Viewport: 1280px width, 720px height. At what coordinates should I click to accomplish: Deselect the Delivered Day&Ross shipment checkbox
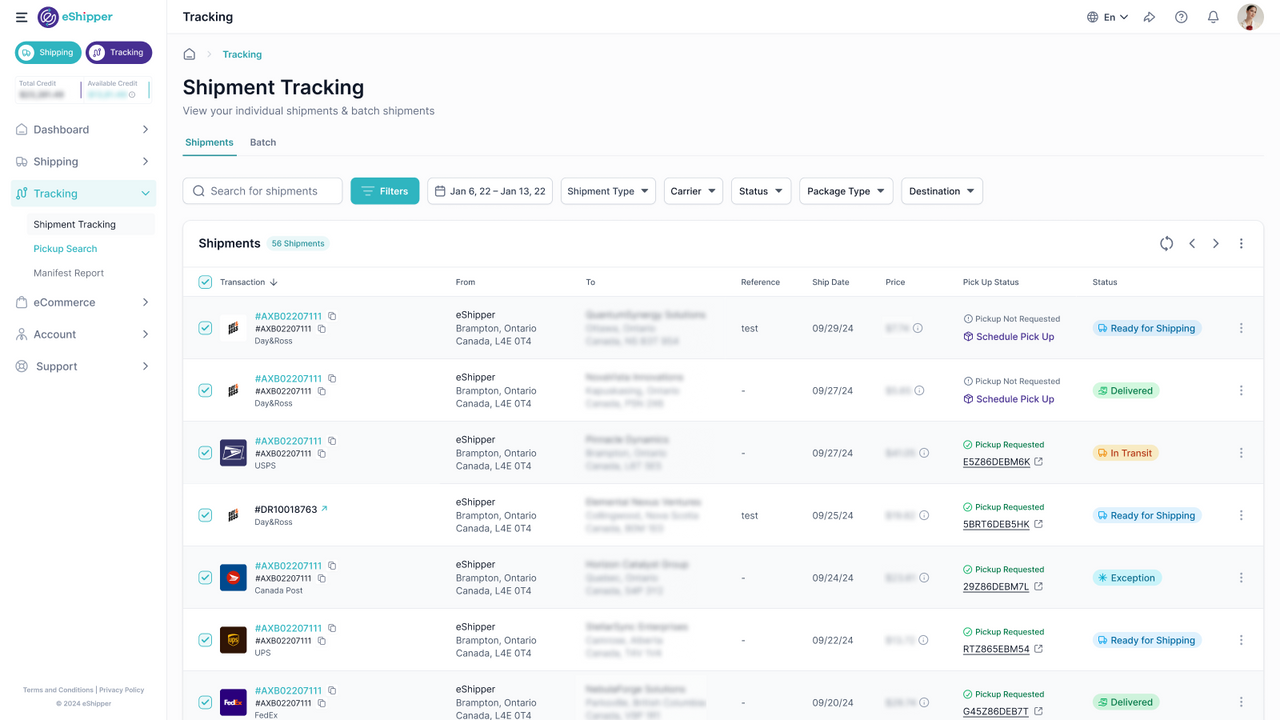[205, 390]
